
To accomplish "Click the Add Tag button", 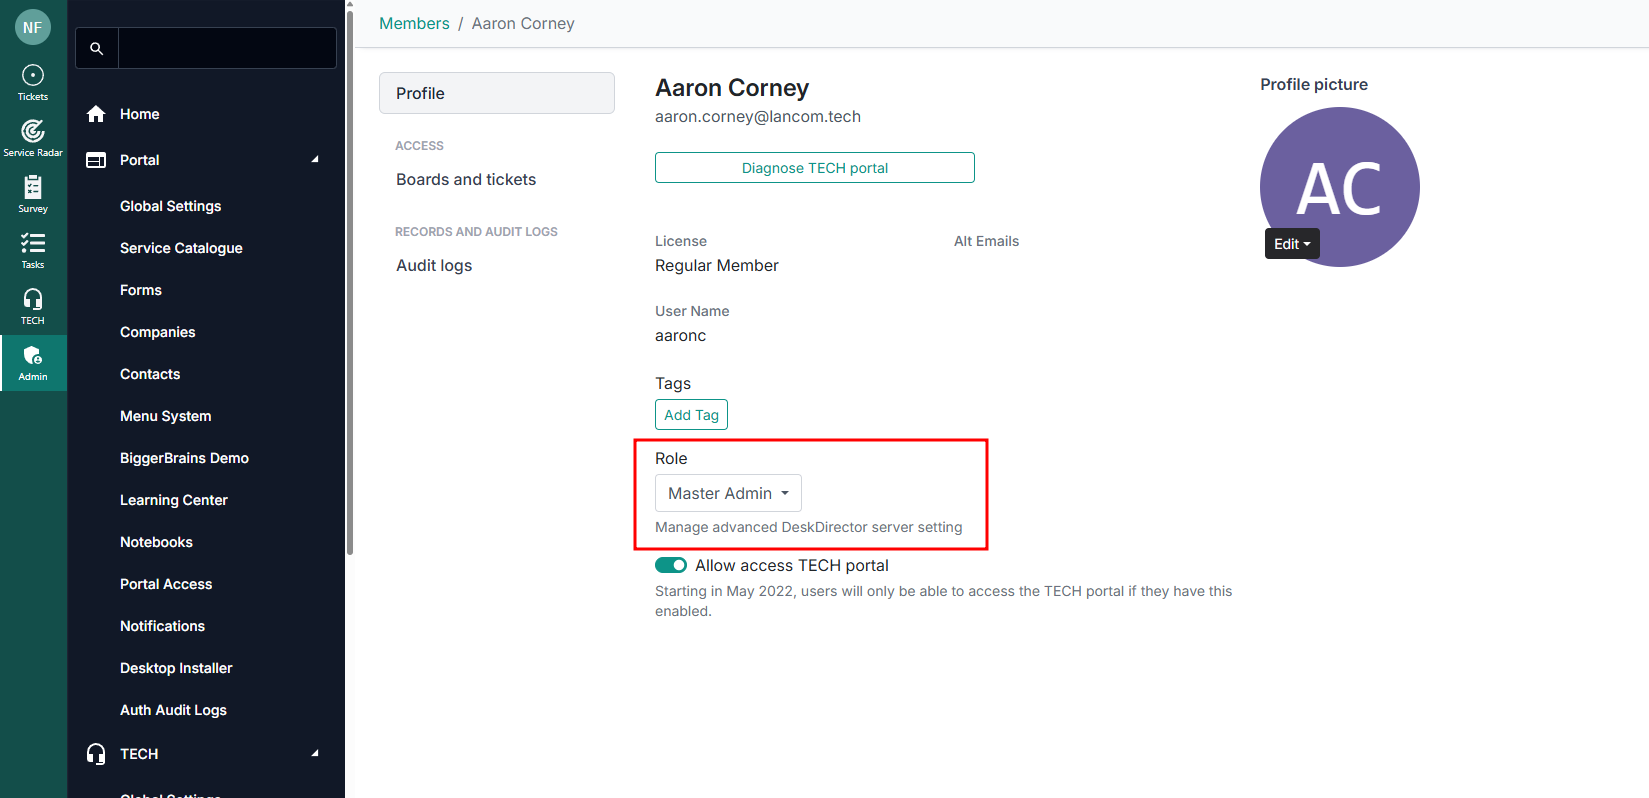I will point(691,415).
